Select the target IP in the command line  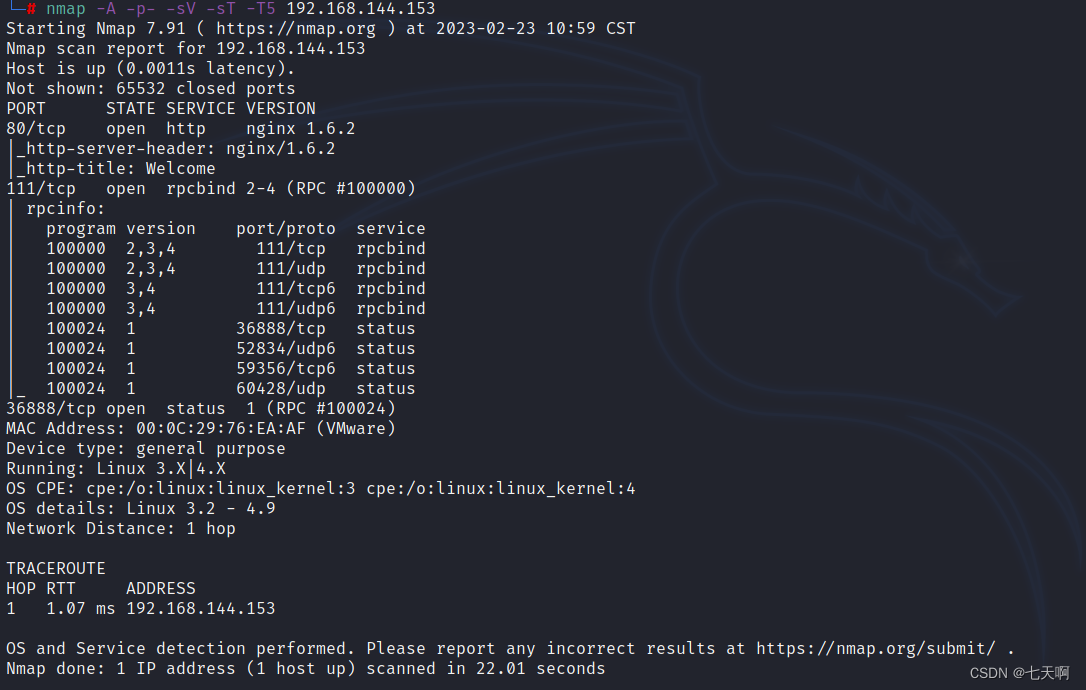(361, 8)
